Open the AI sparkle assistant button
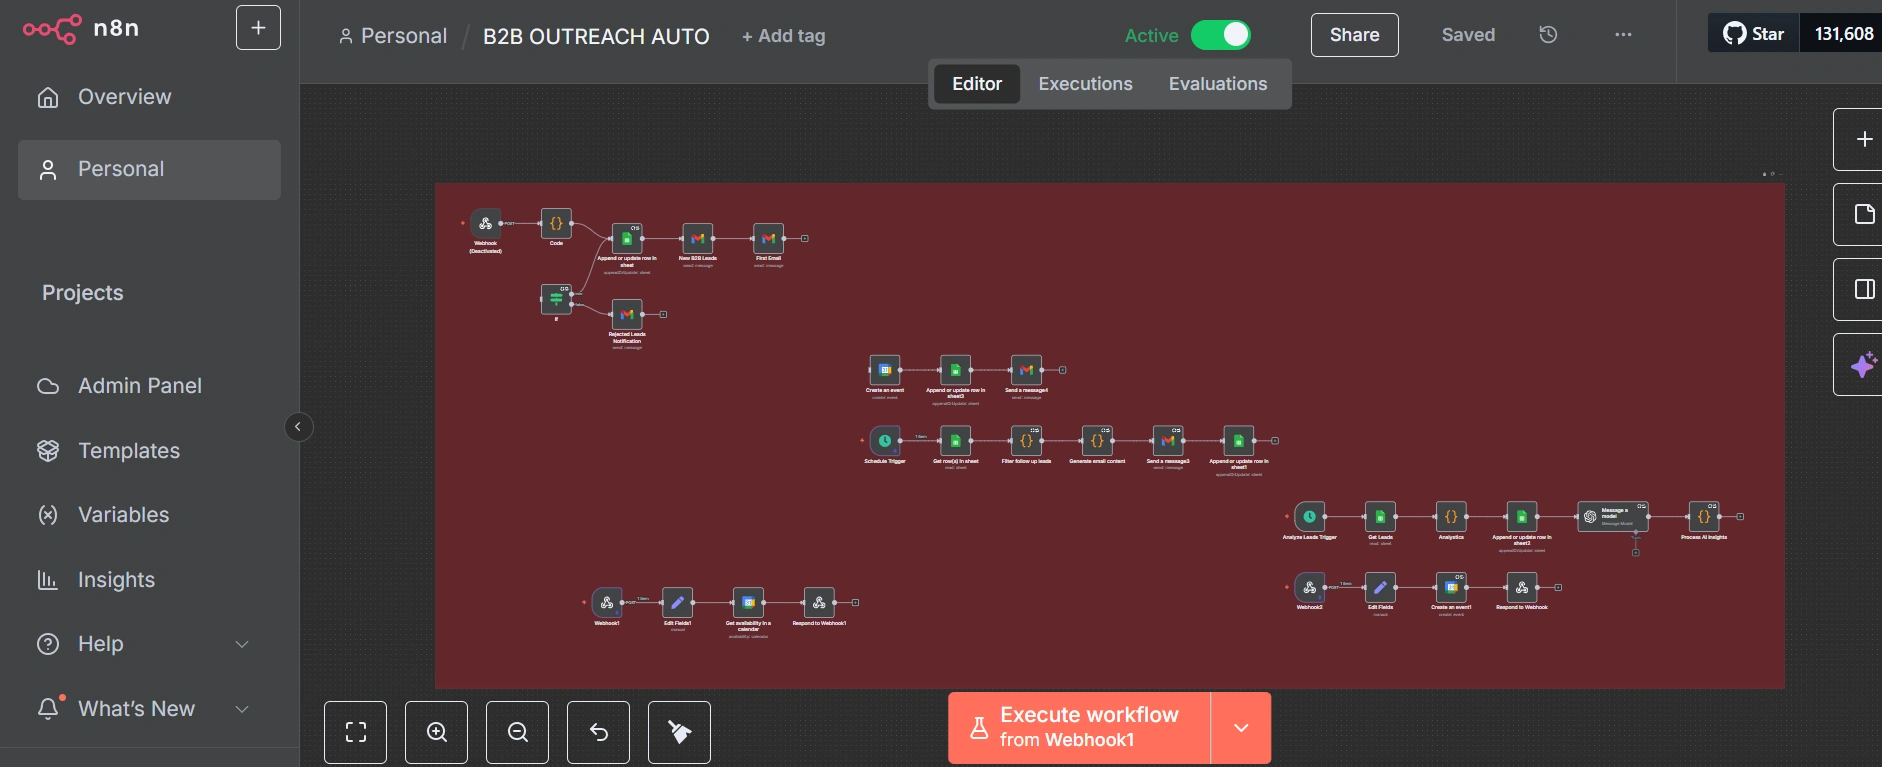The height and width of the screenshot is (767, 1882). [x=1863, y=365]
